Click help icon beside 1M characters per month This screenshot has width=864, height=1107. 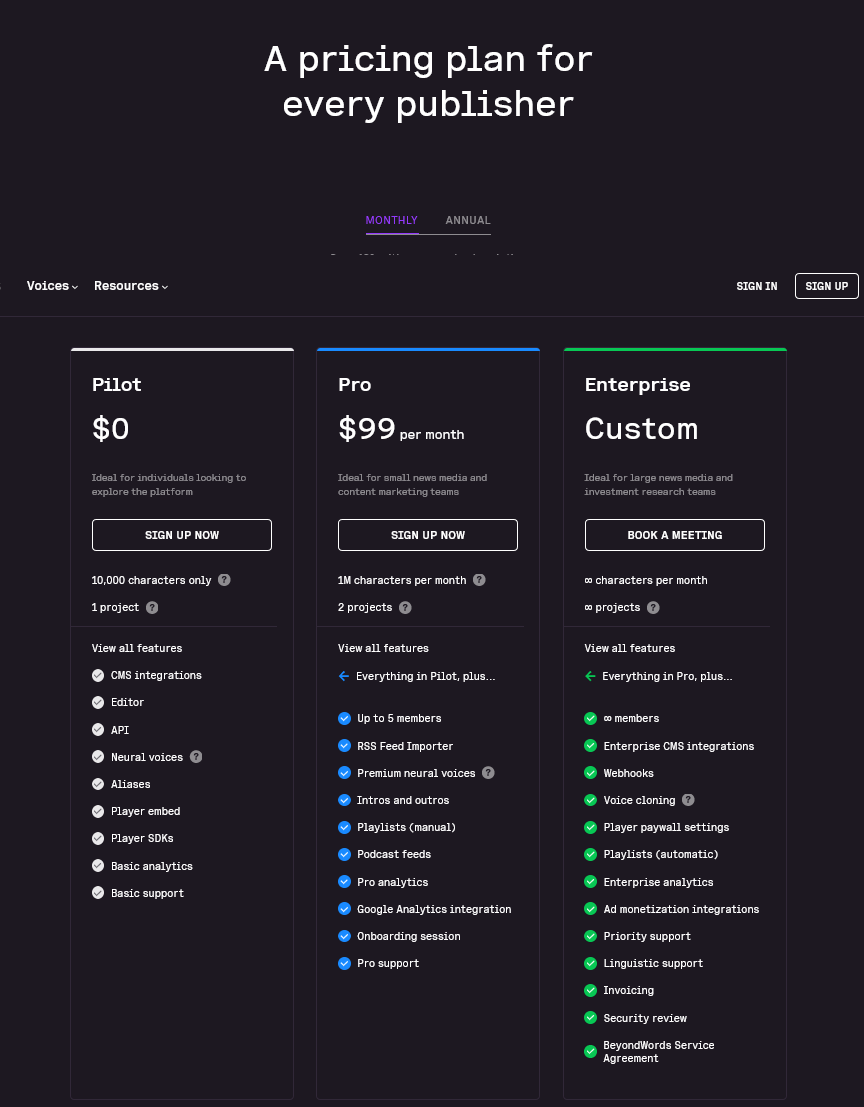pos(479,580)
